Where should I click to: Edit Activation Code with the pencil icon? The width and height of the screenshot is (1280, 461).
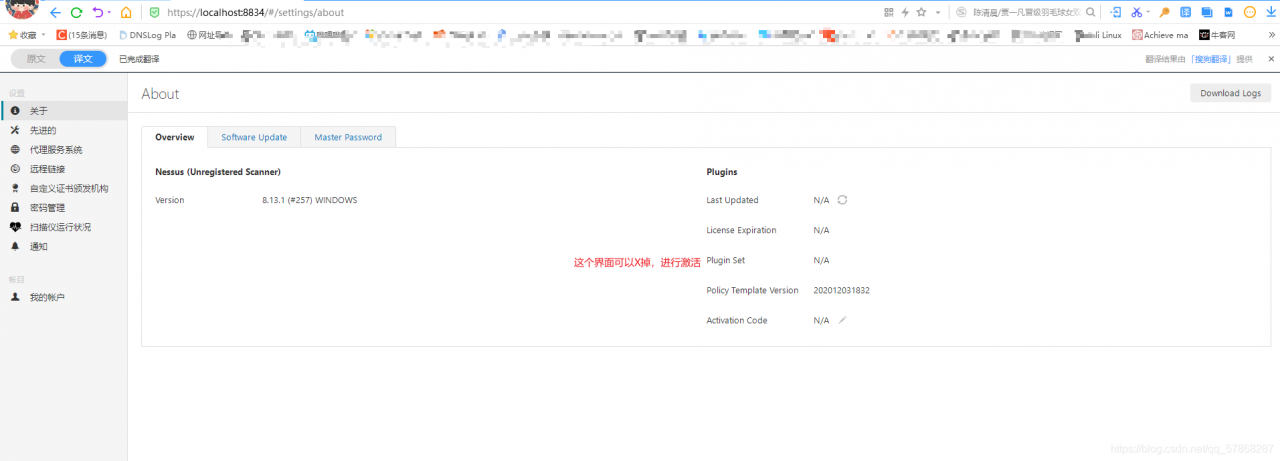coord(842,320)
